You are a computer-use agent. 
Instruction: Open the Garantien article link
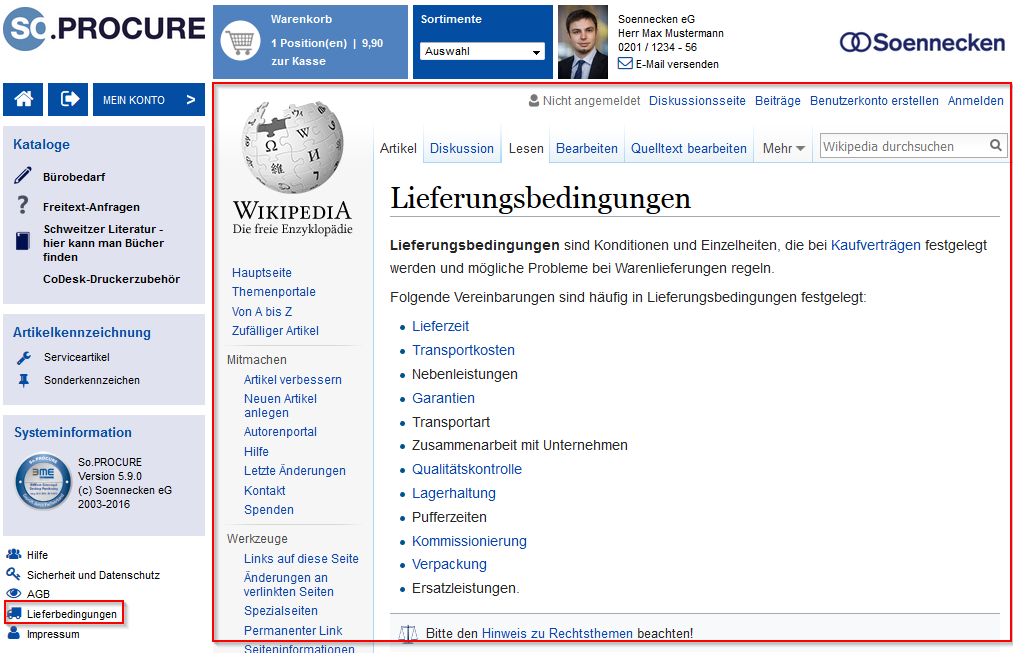pos(443,398)
